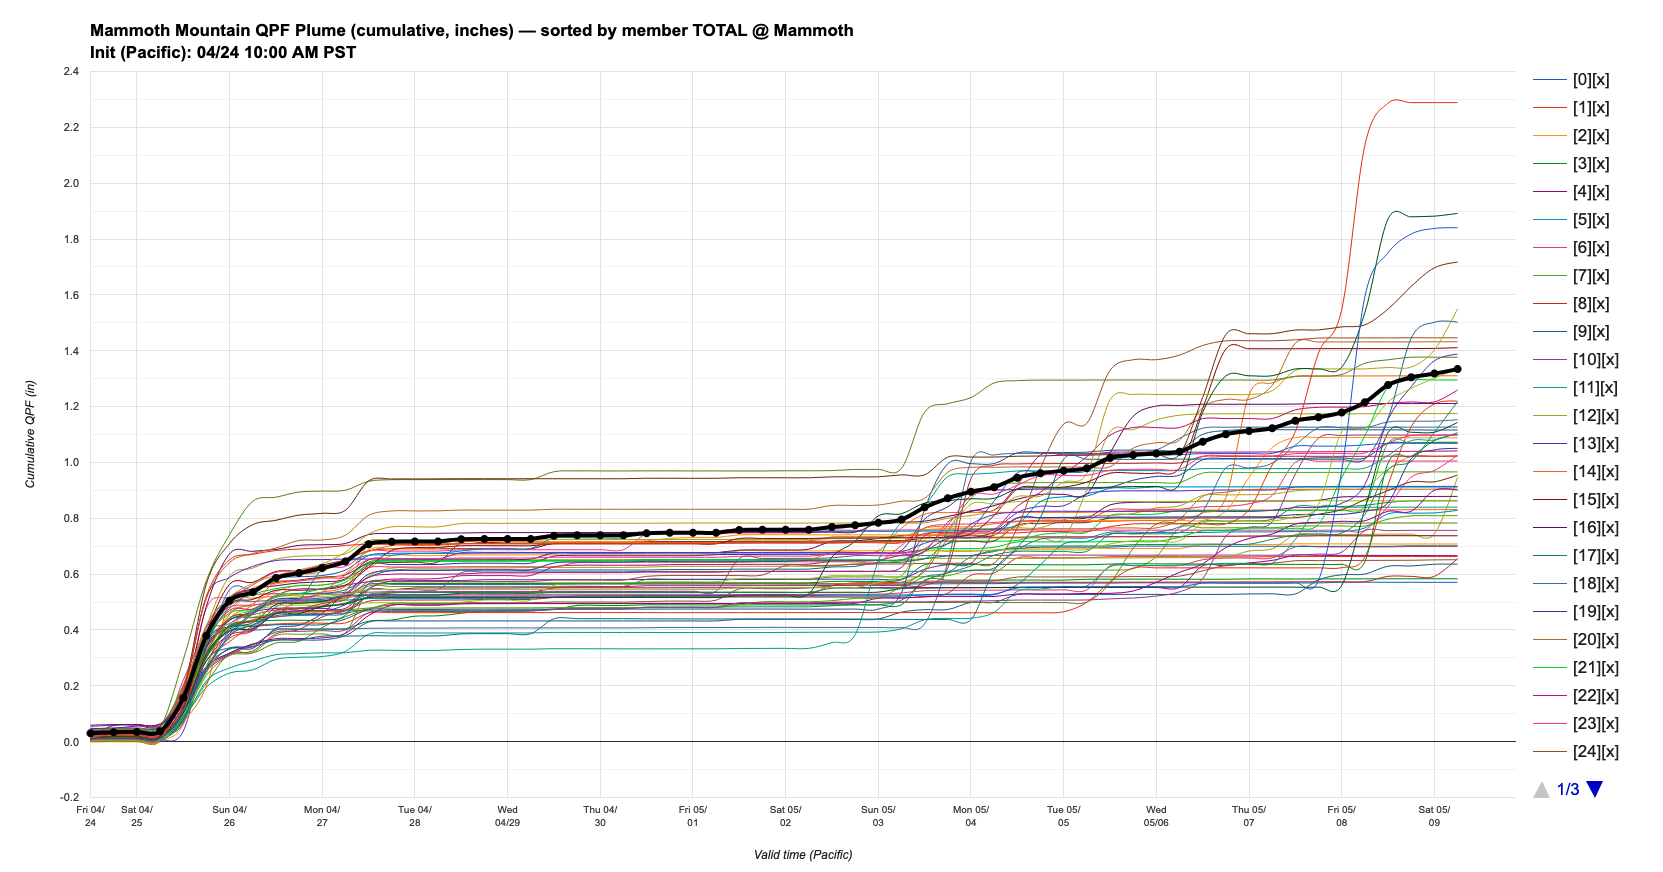Click x-axis label Sun 05/03
1663x872 pixels.
[878, 816]
